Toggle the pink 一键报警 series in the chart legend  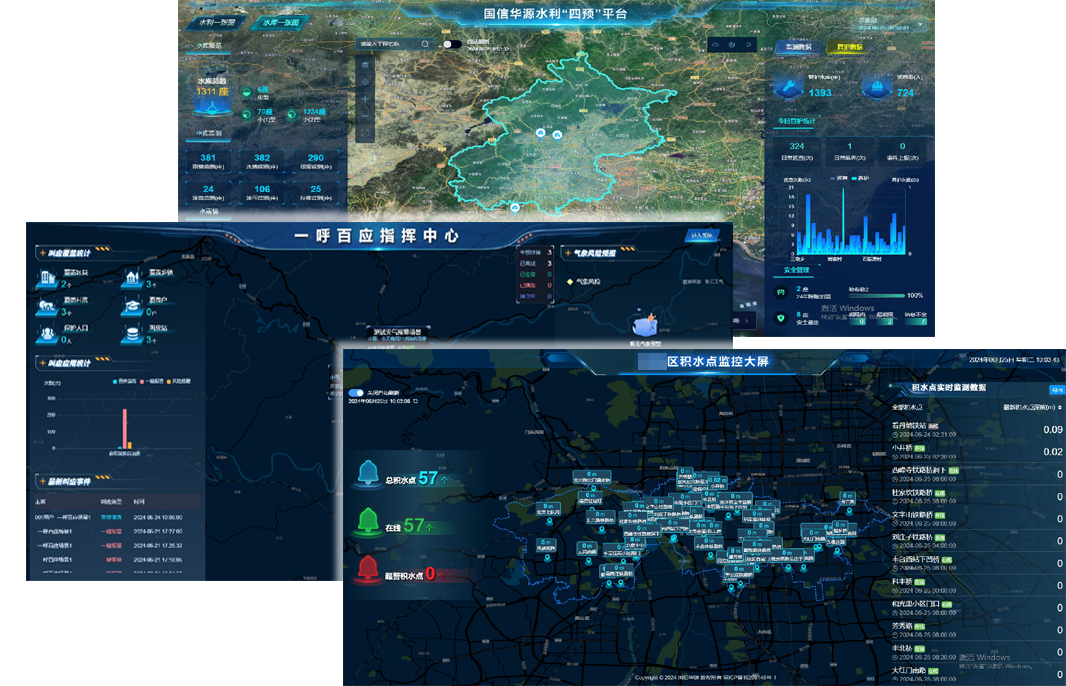click(150, 381)
